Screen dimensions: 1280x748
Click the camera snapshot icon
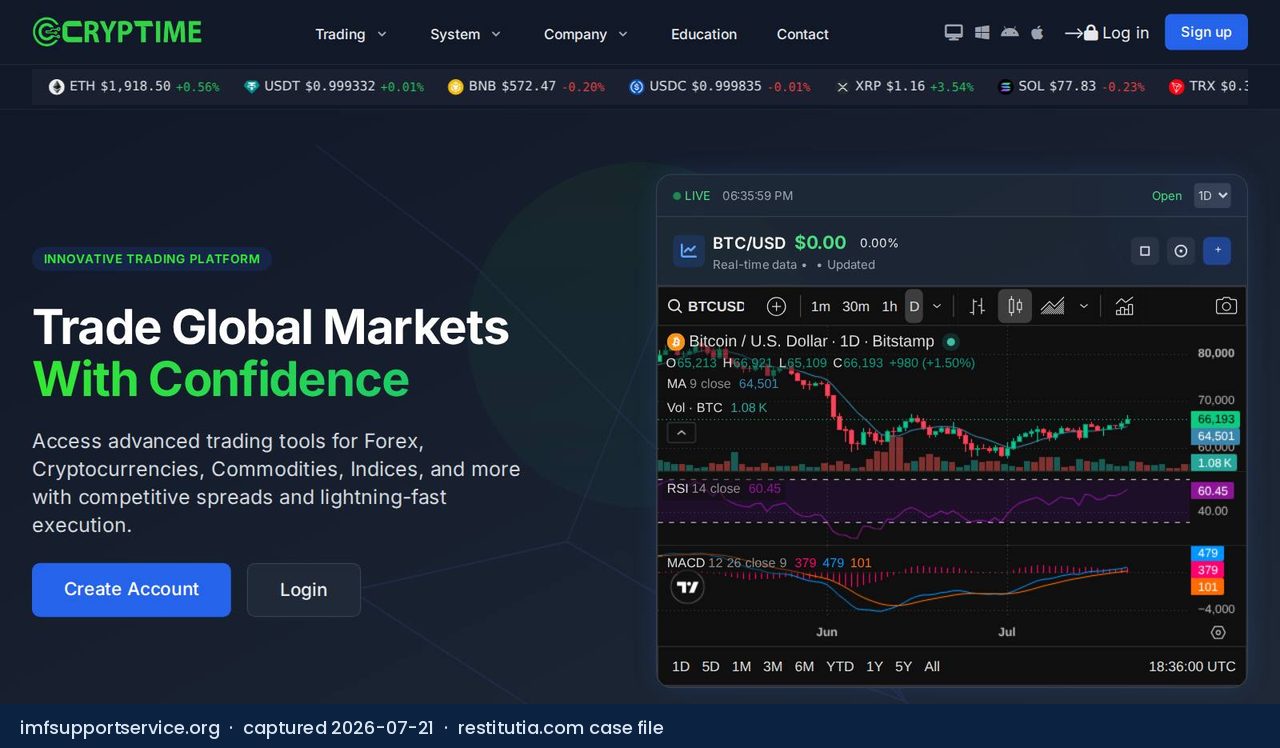1226,306
